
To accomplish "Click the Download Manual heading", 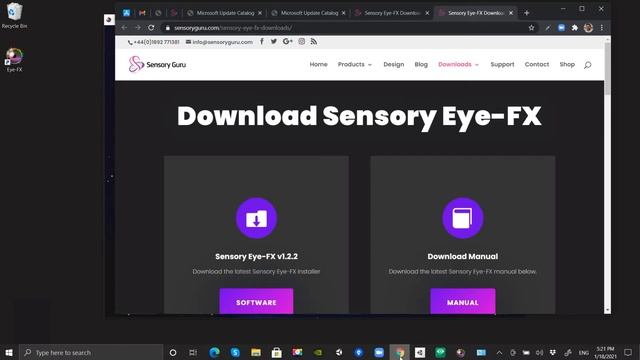I will (462, 256).
